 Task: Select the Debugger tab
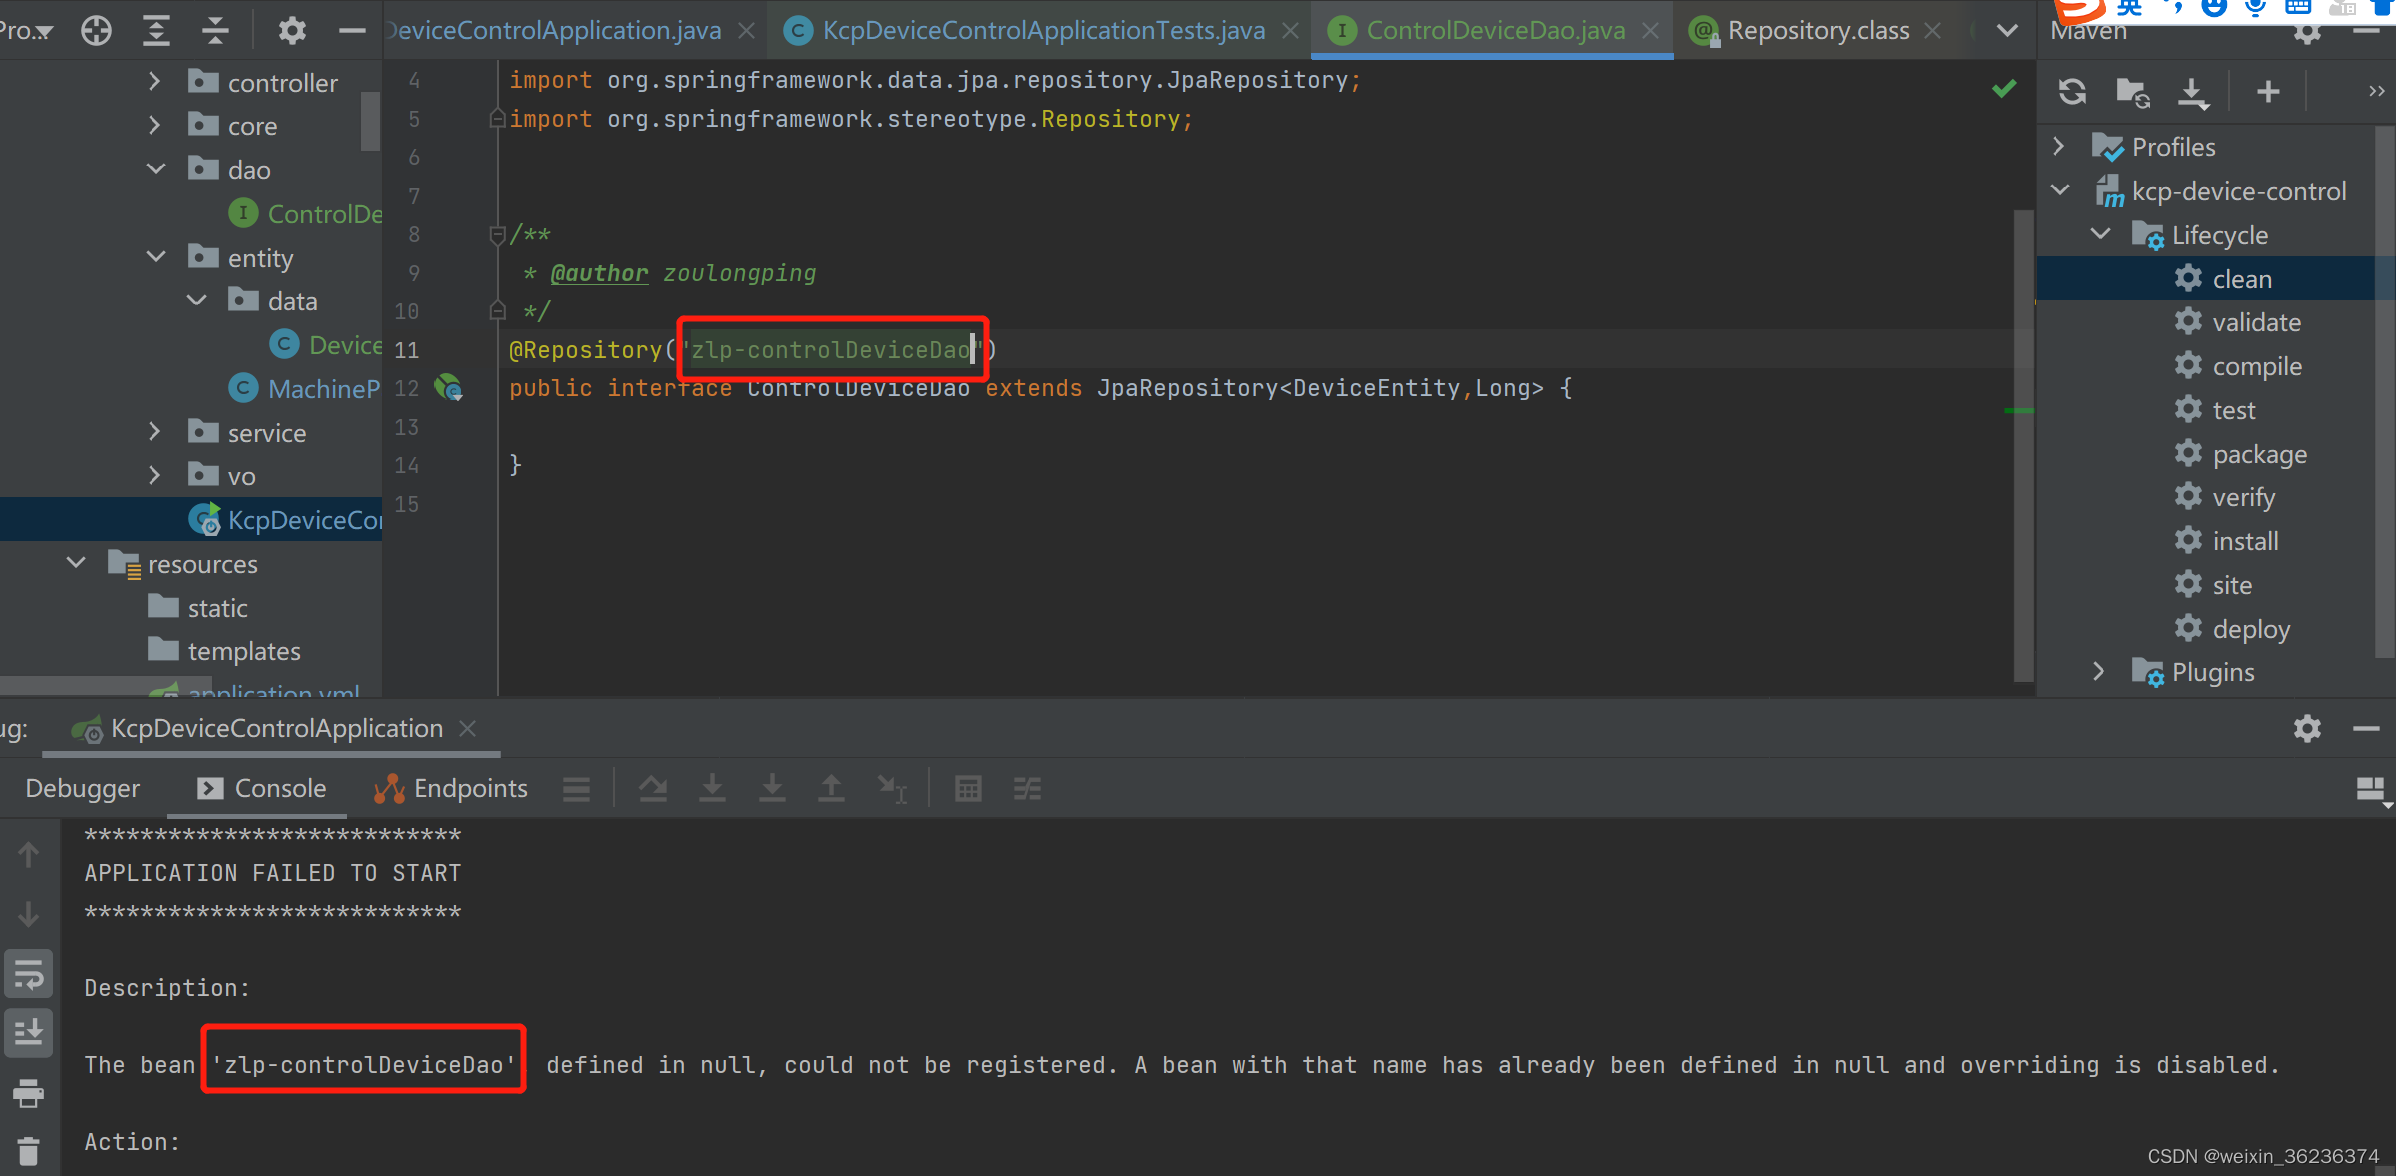pos(83,788)
